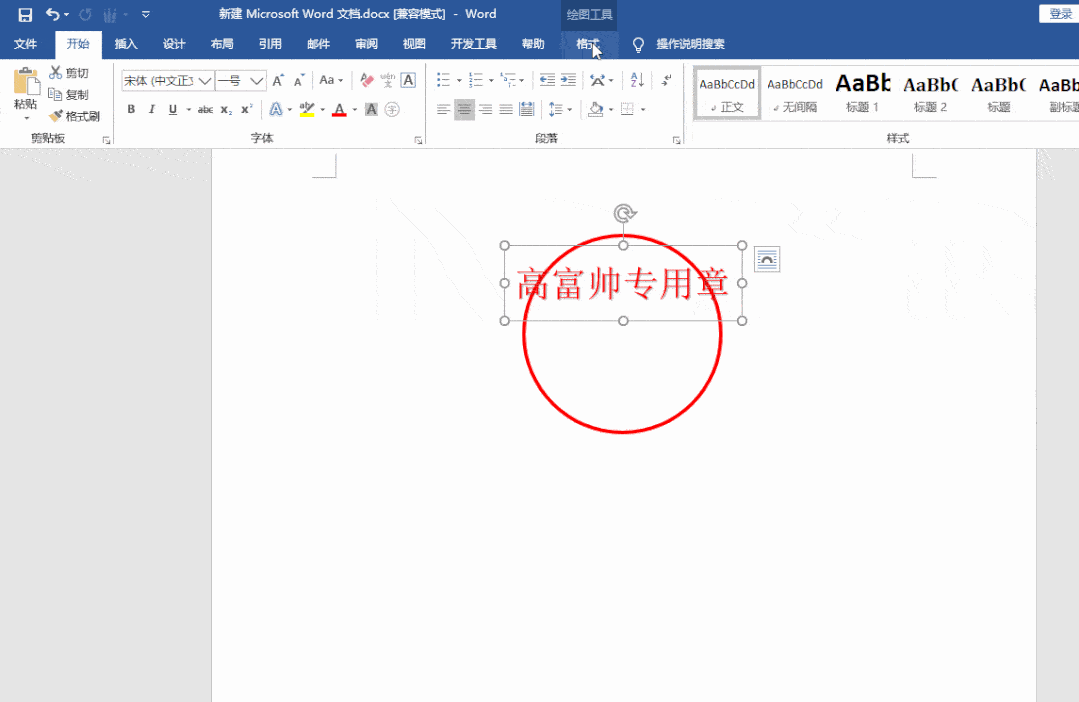Open the font color dropdown arrow
The width and height of the screenshot is (1079, 702).
coord(355,109)
